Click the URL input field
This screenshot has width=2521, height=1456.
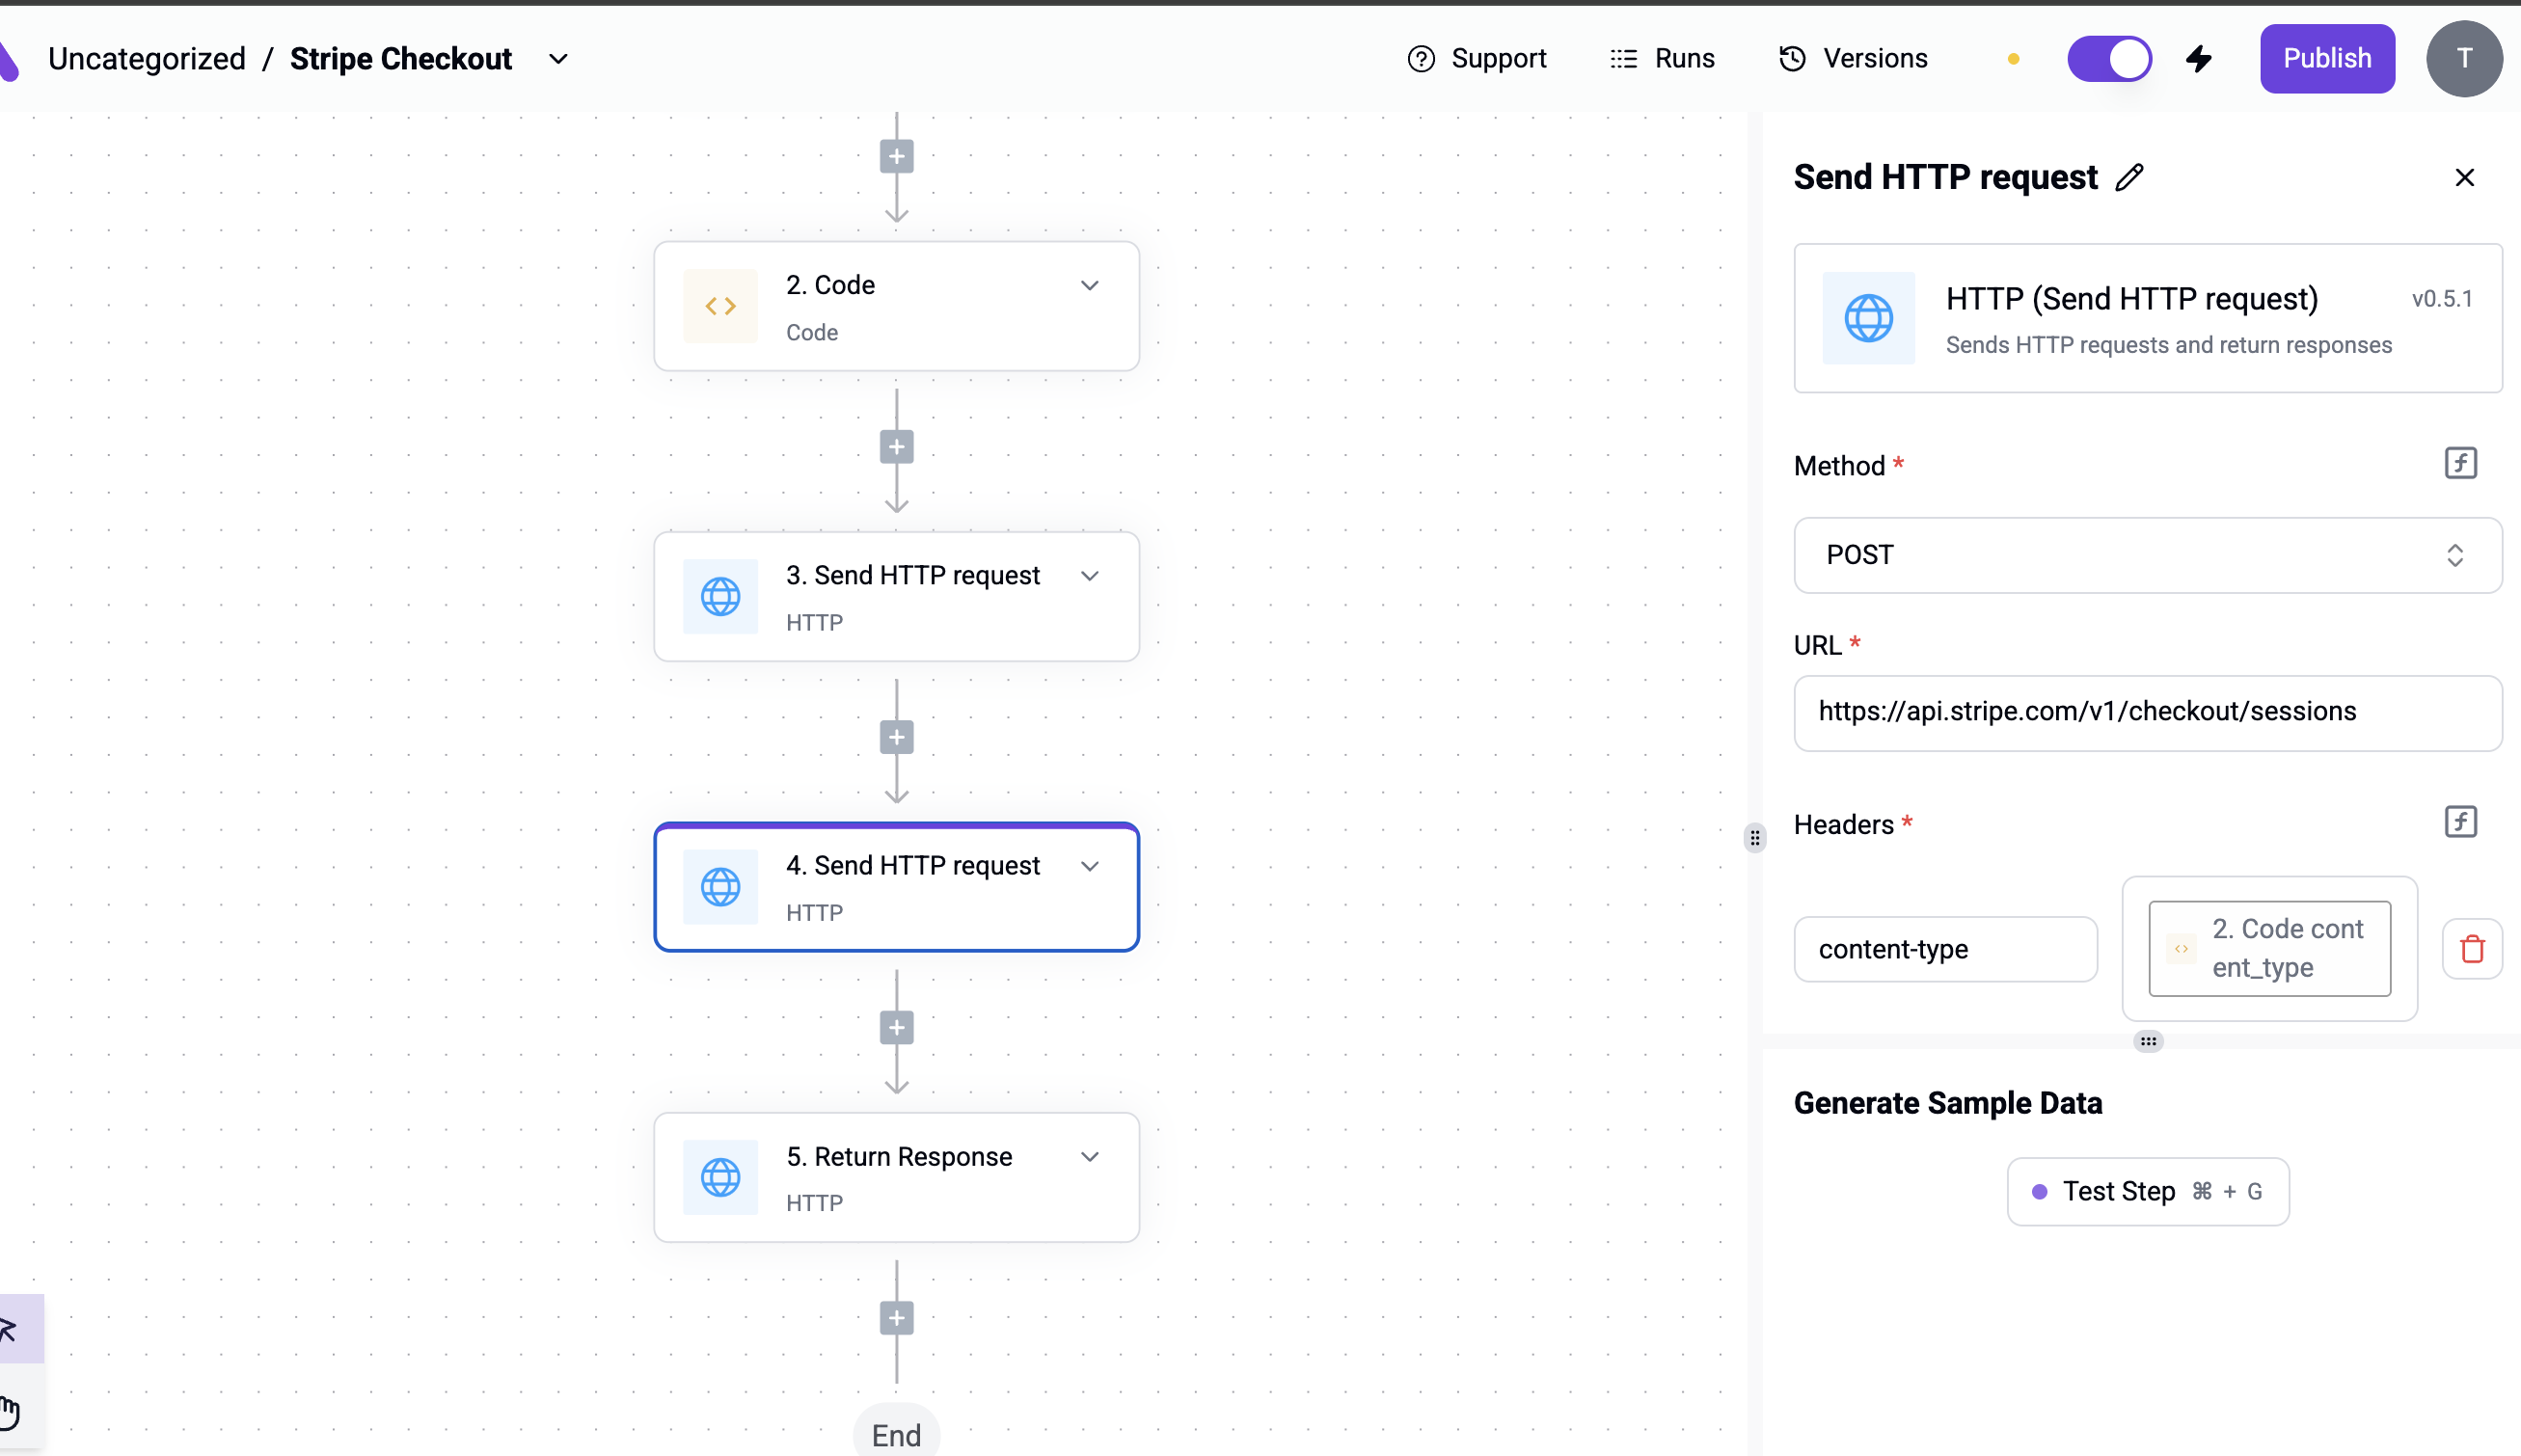pyautogui.click(x=2147, y=713)
